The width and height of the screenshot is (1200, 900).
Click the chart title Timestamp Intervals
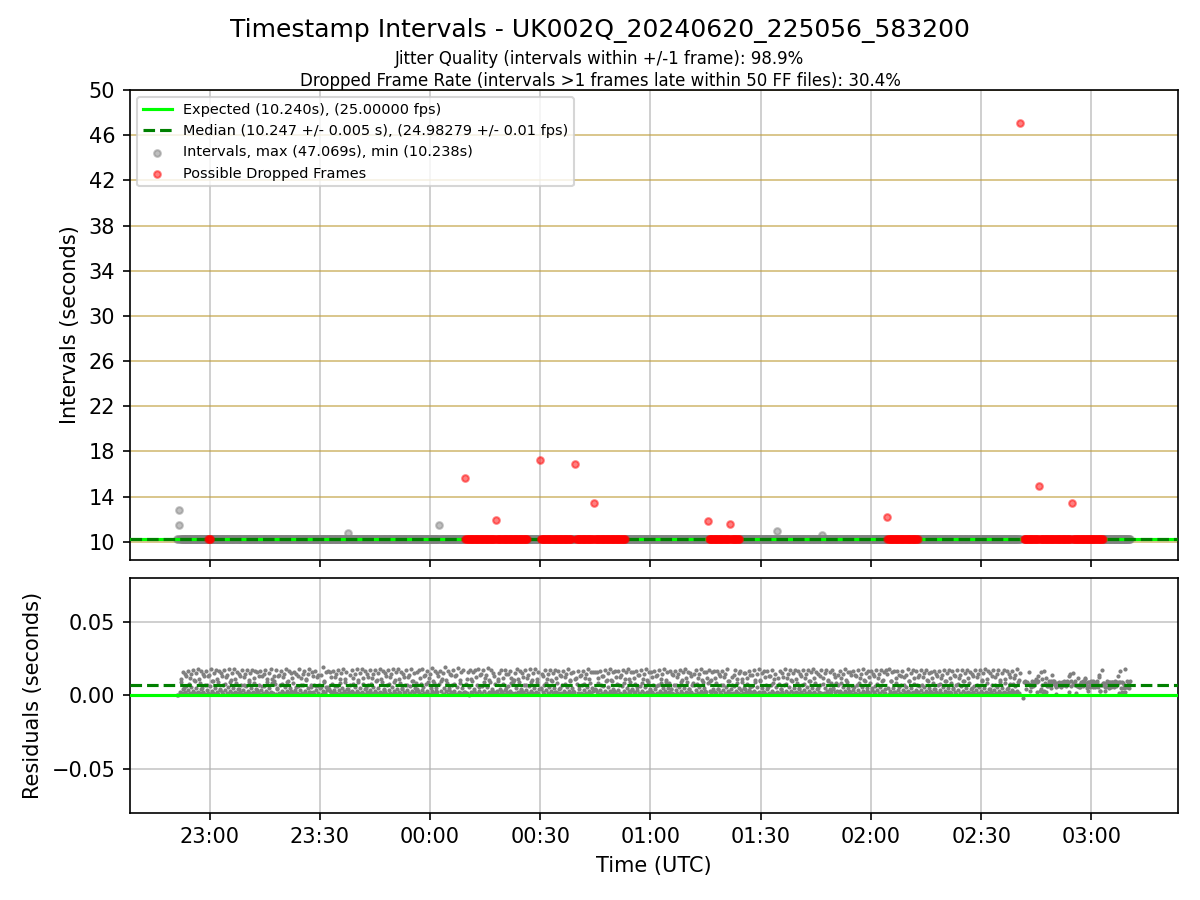[599, 29]
